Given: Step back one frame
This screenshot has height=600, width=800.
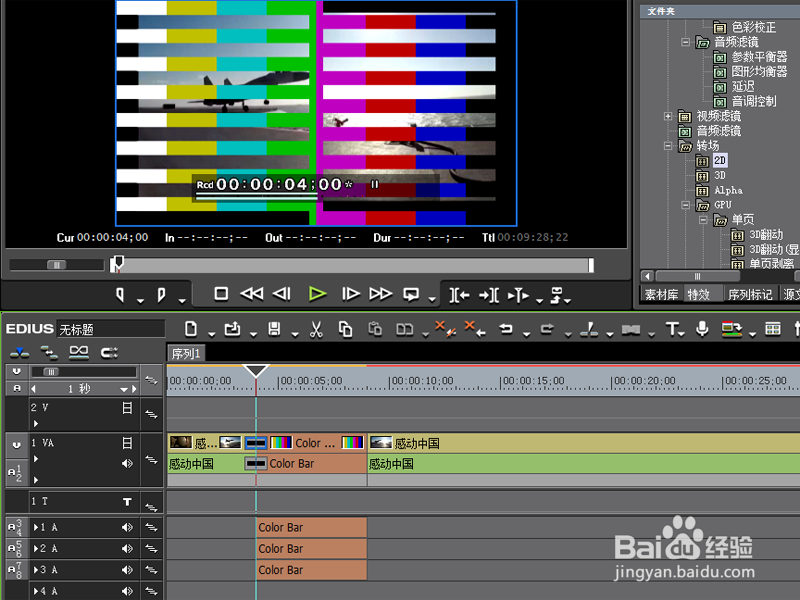Looking at the screenshot, I should pos(282,294).
